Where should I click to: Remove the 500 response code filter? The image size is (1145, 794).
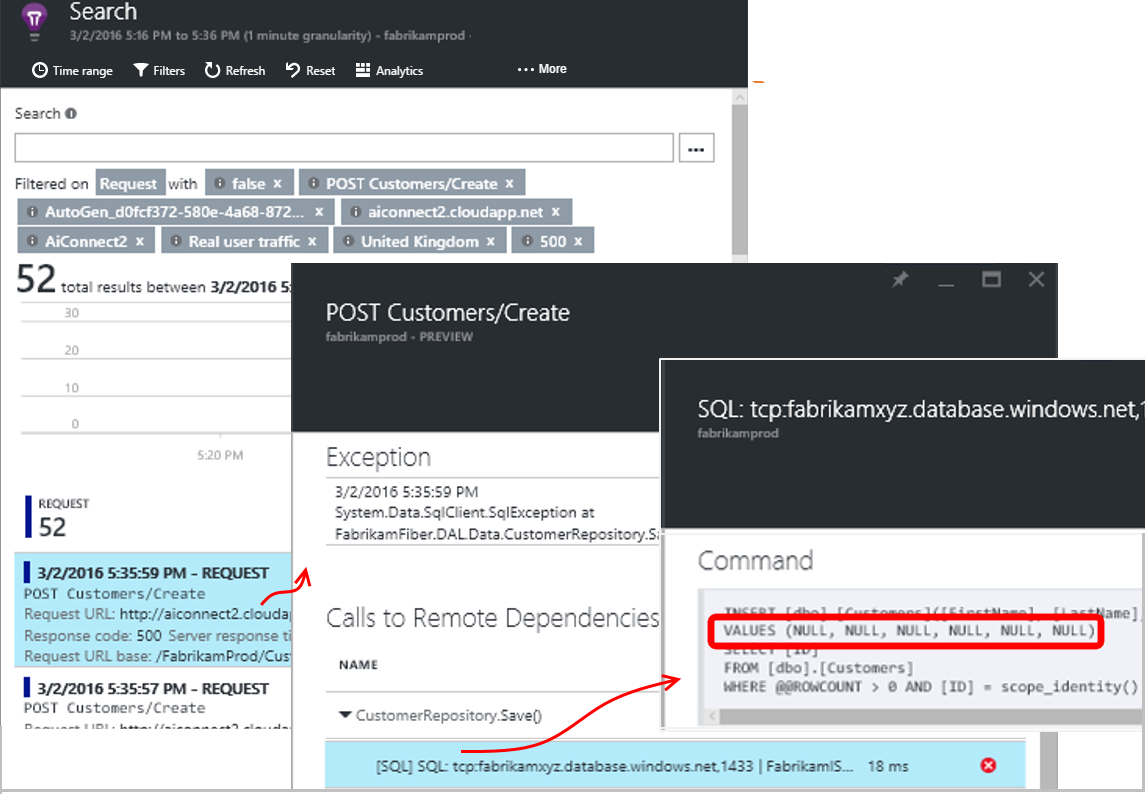(x=578, y=241)
